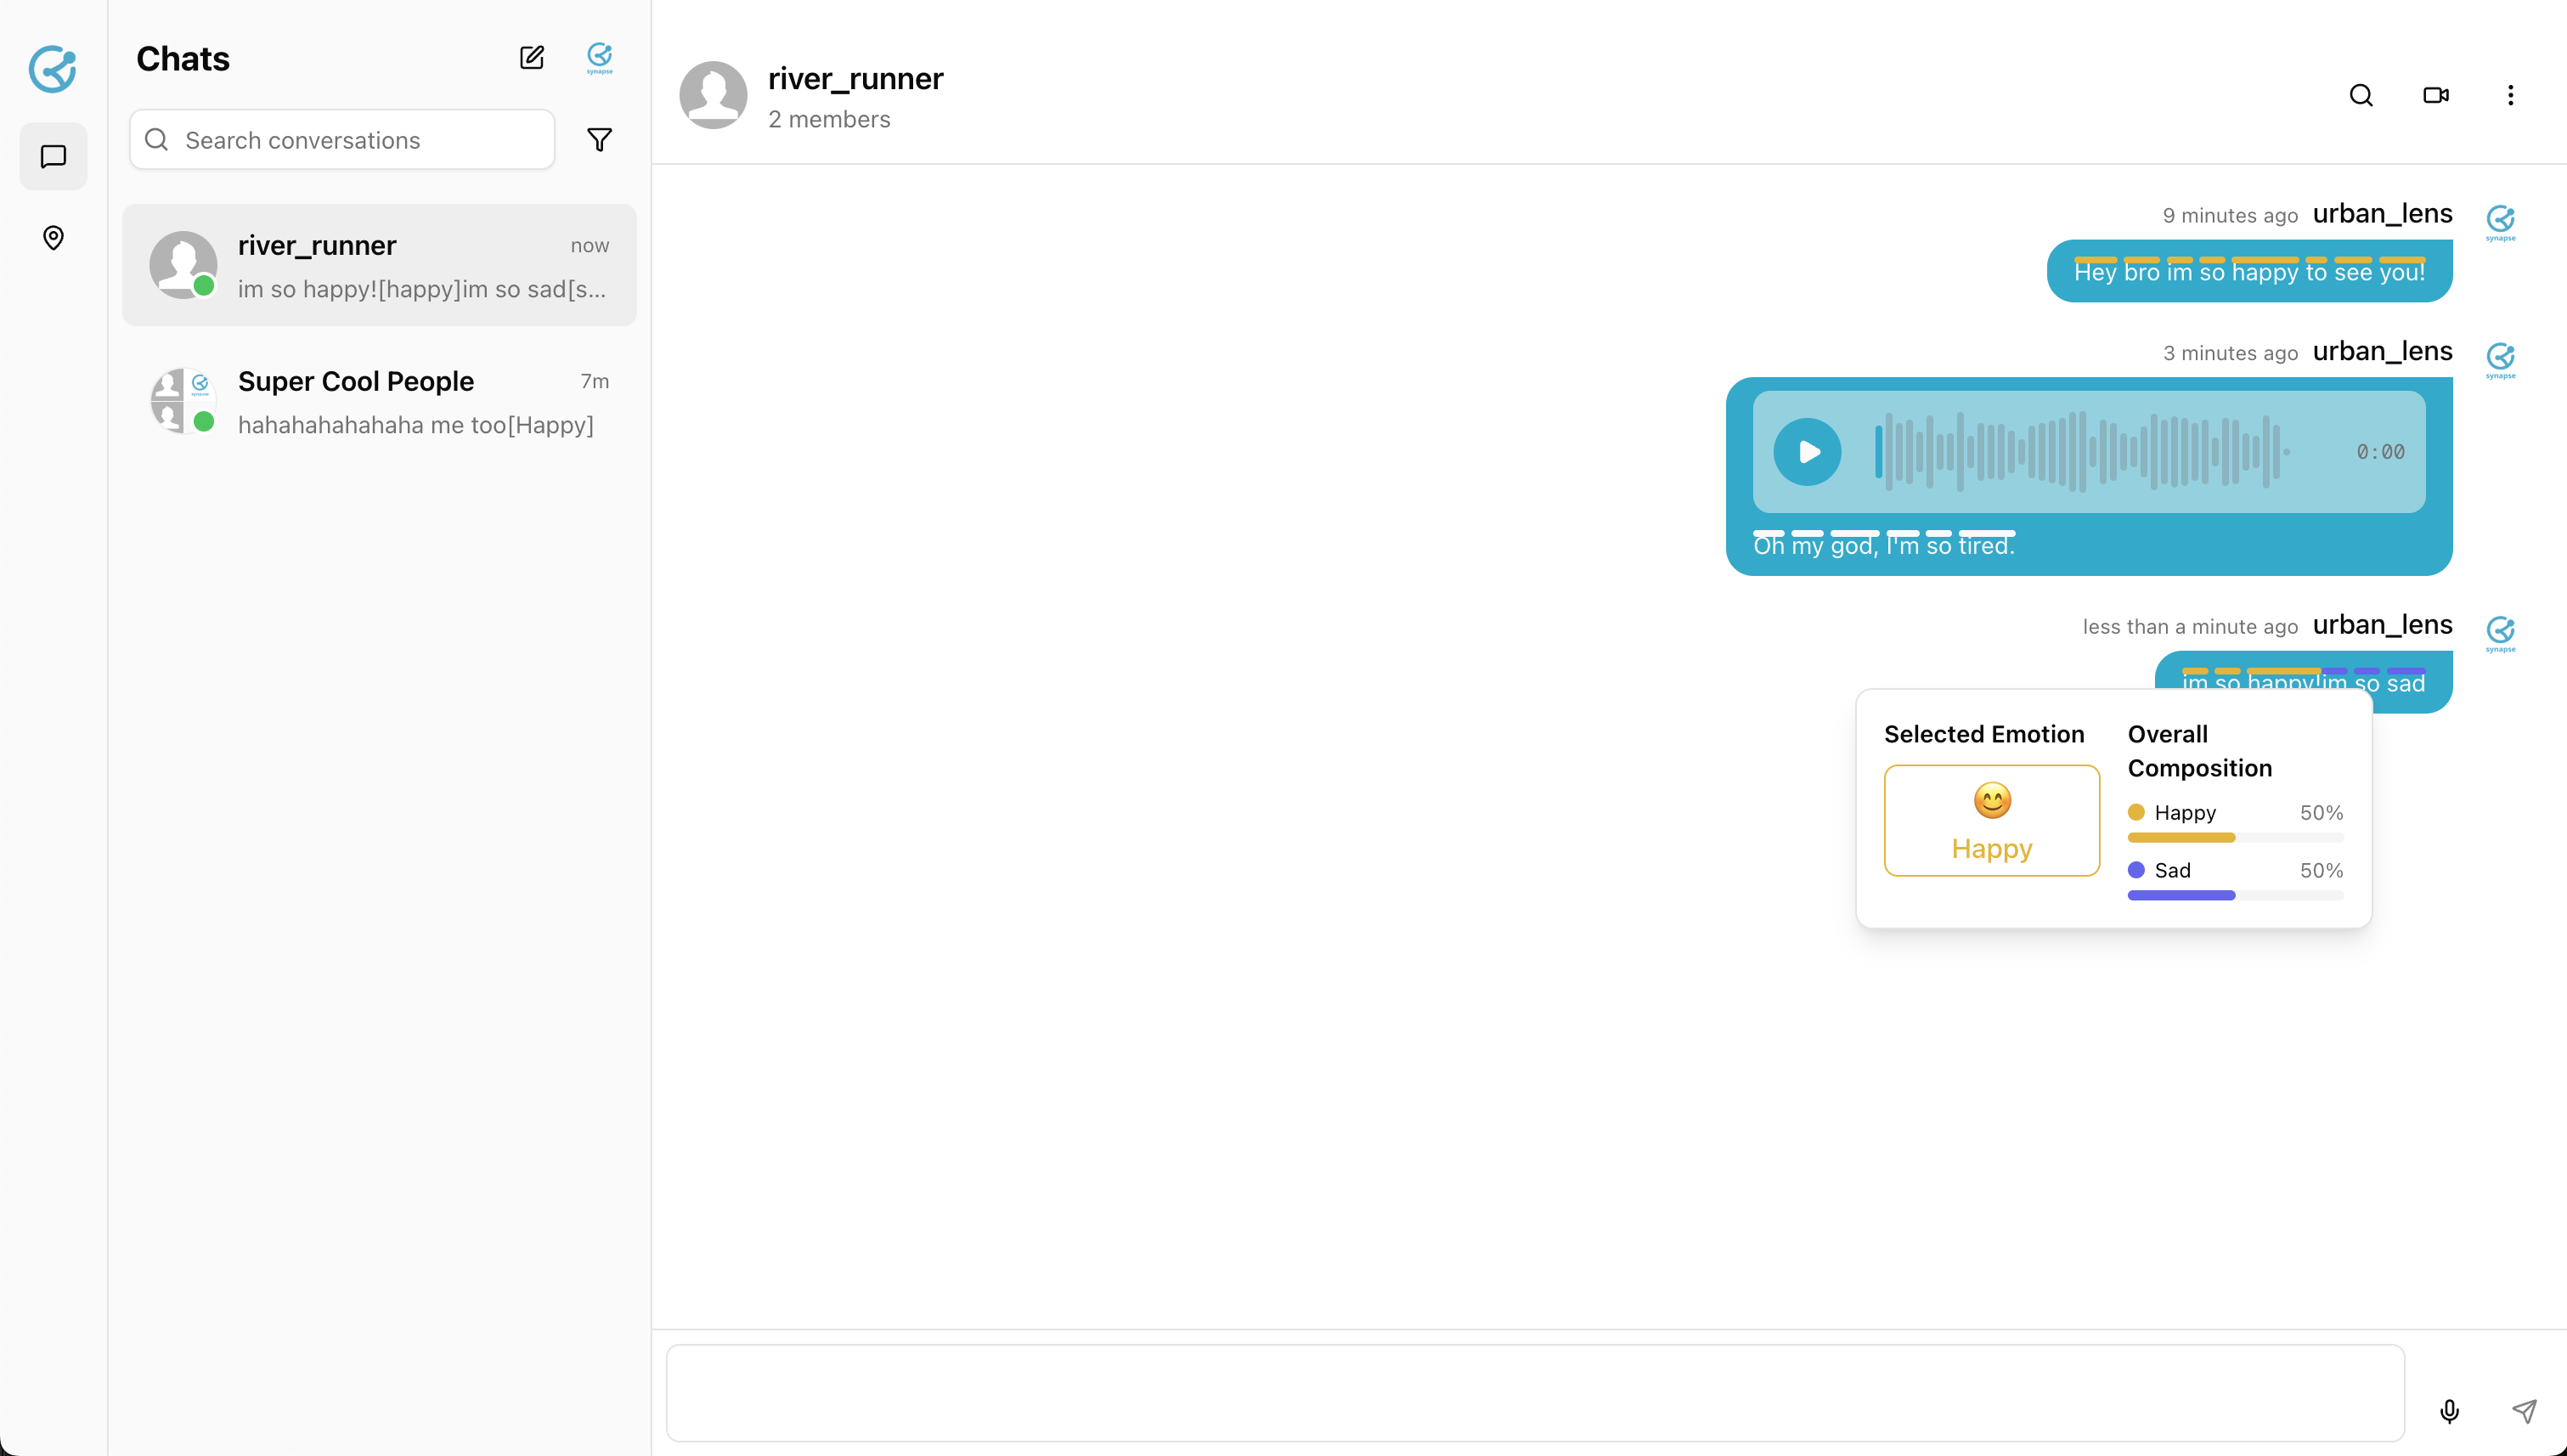Open the location pin sidebar icon
Viewport: 2567px width, 1456px height.
point(53,238)
